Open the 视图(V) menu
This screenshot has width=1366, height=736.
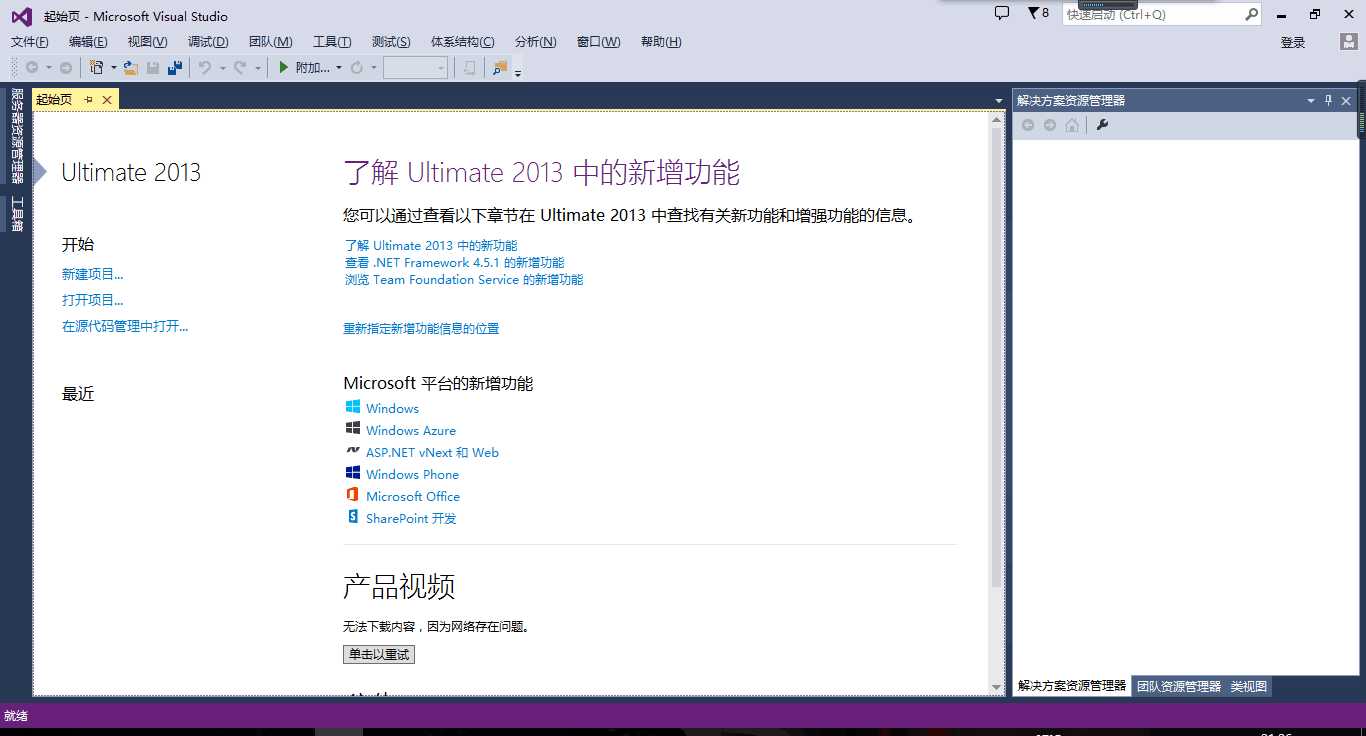coord(148,42)
